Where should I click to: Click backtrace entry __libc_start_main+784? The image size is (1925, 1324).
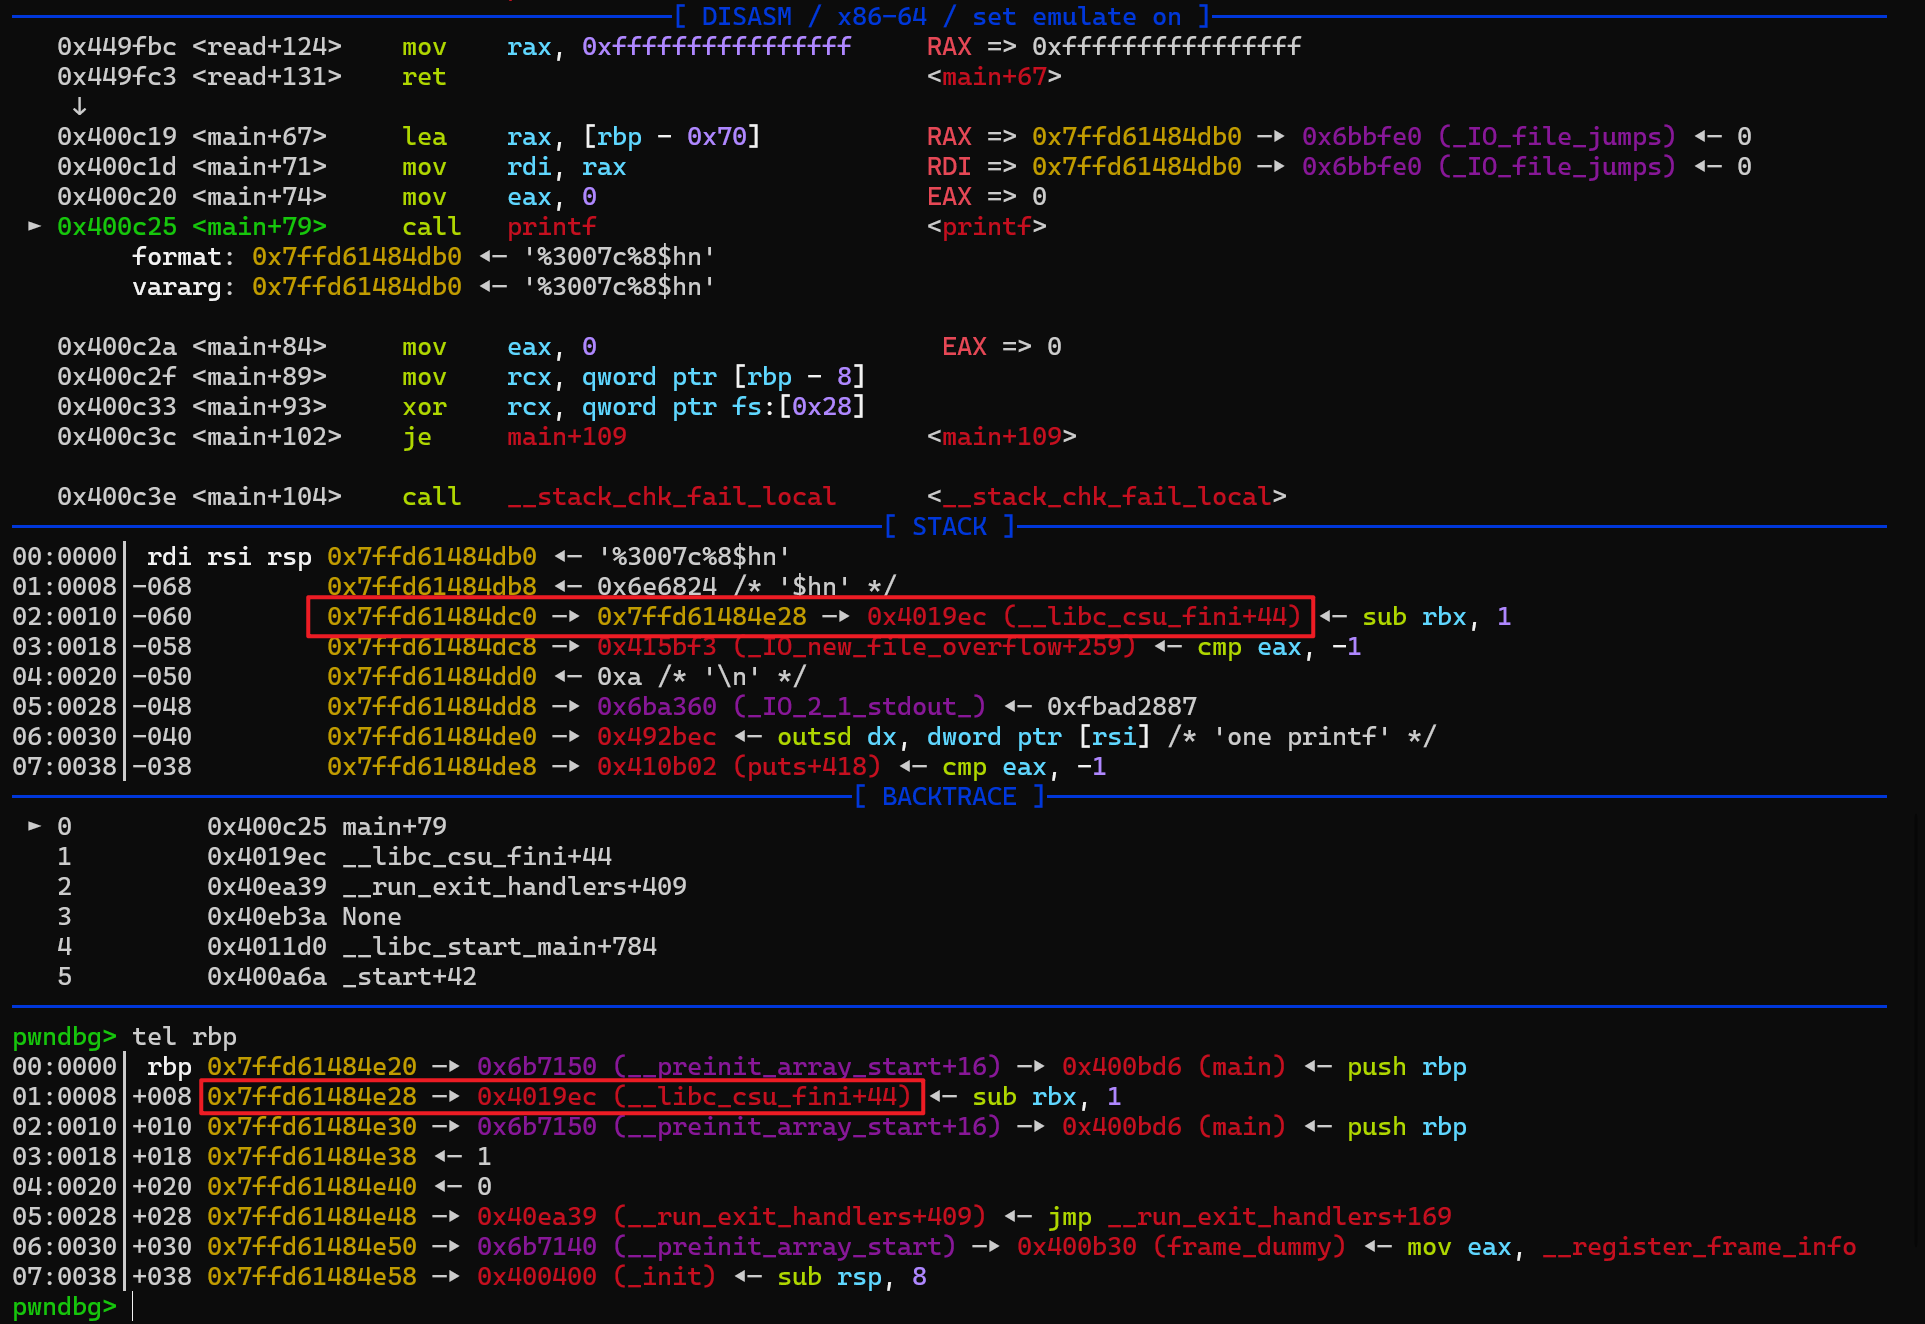tap(499, 947)
